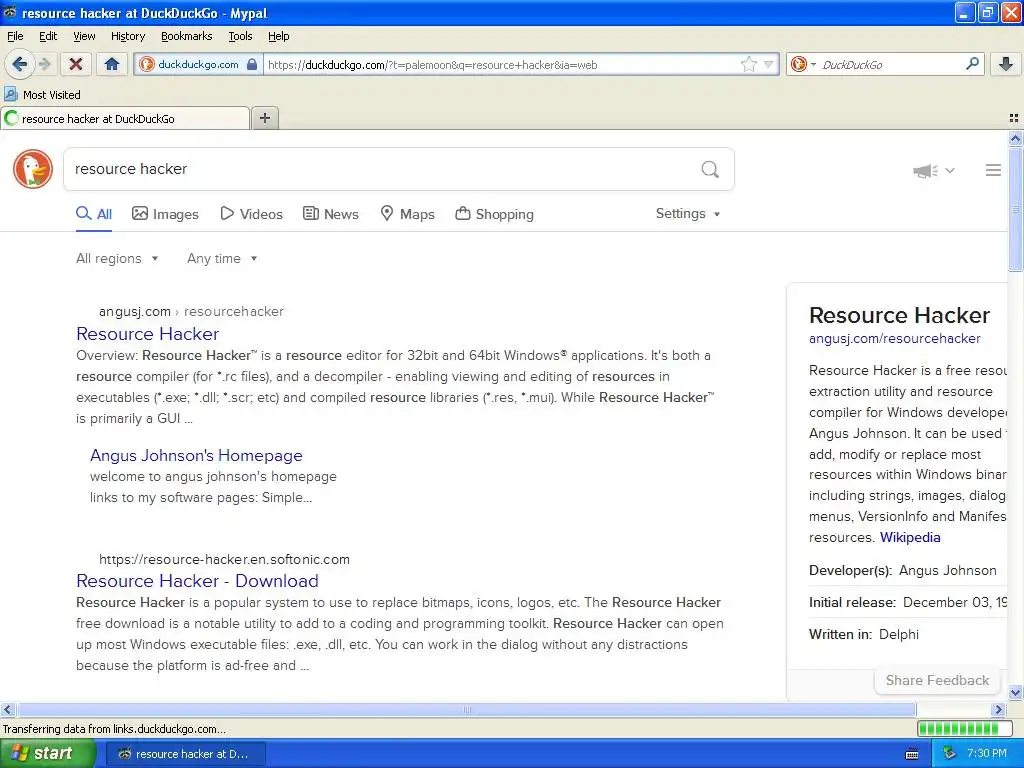Image resolution: width=1024 pixels, height=768 pixels.
Task: Open the megaphone announcements dropdown
Action: pos(934,170)
